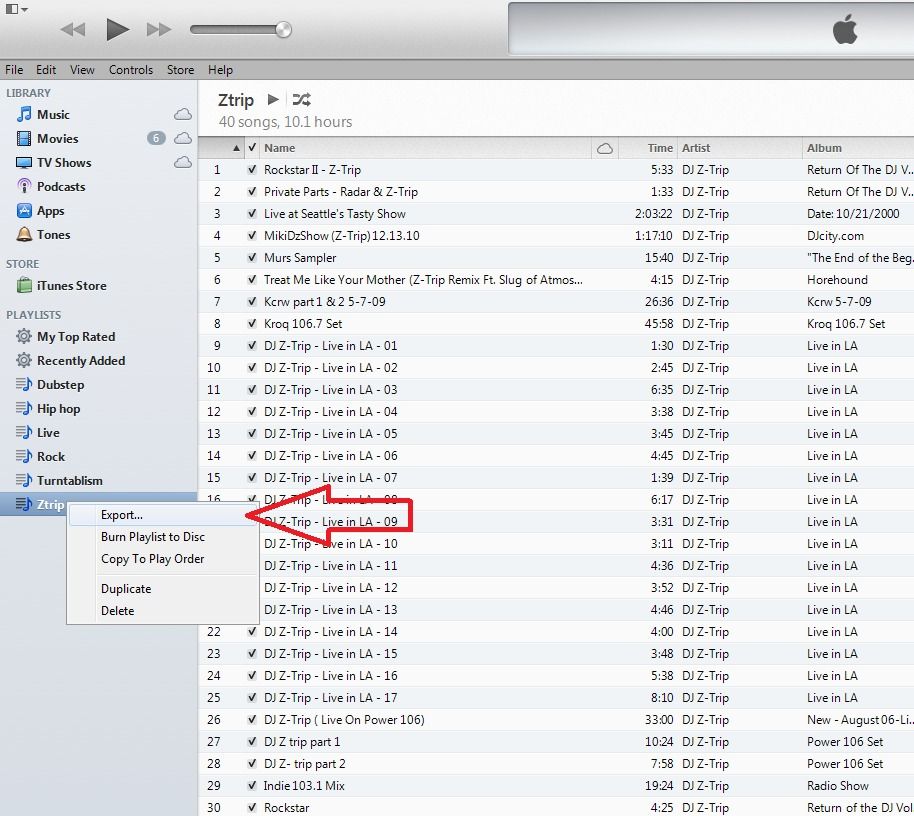Open the window menu dropdown at top-left
This screenshot has width=914, height=816.
16,9
